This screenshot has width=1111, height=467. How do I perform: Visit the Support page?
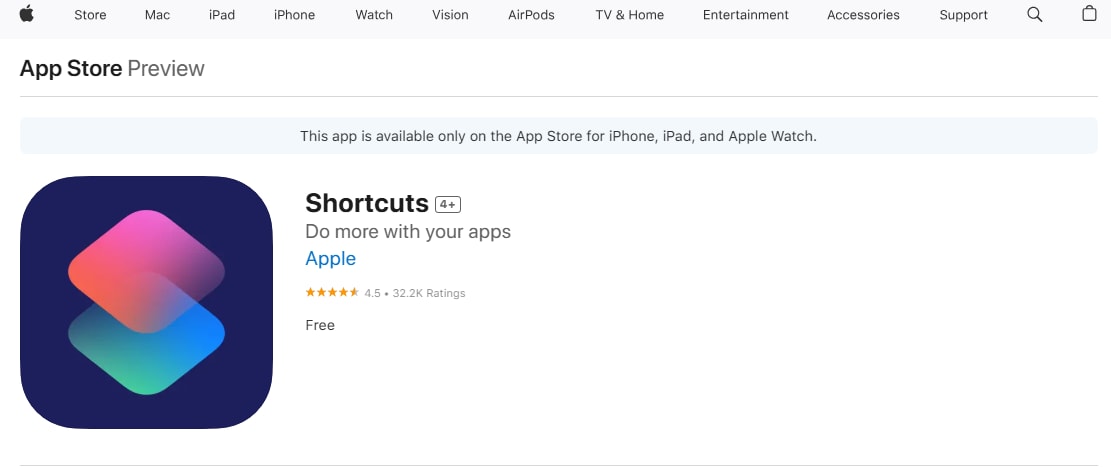[964, 15]
